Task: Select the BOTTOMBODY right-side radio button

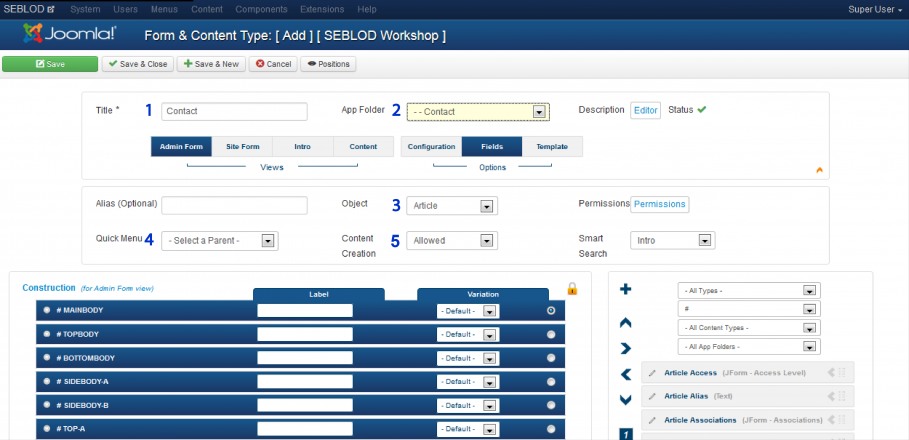Action: [551, 358]
